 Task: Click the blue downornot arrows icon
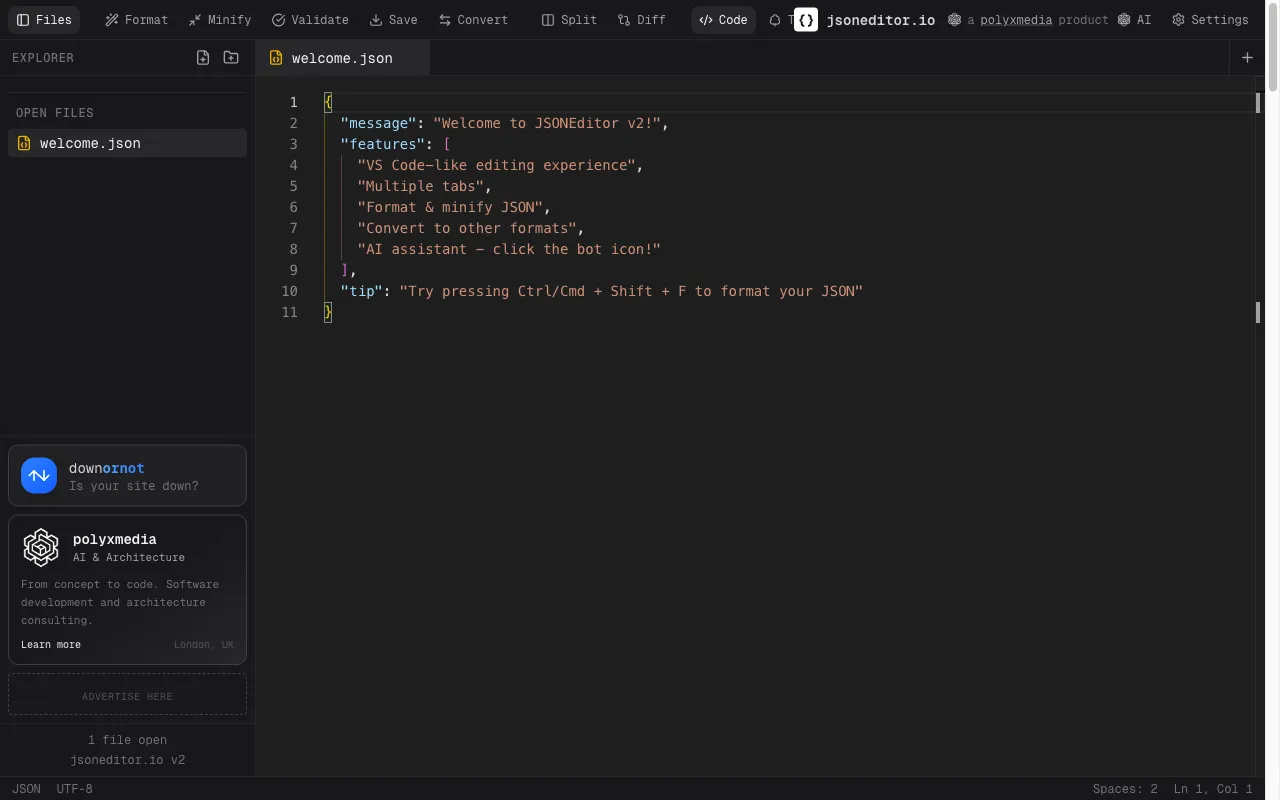tap(39, 476)
